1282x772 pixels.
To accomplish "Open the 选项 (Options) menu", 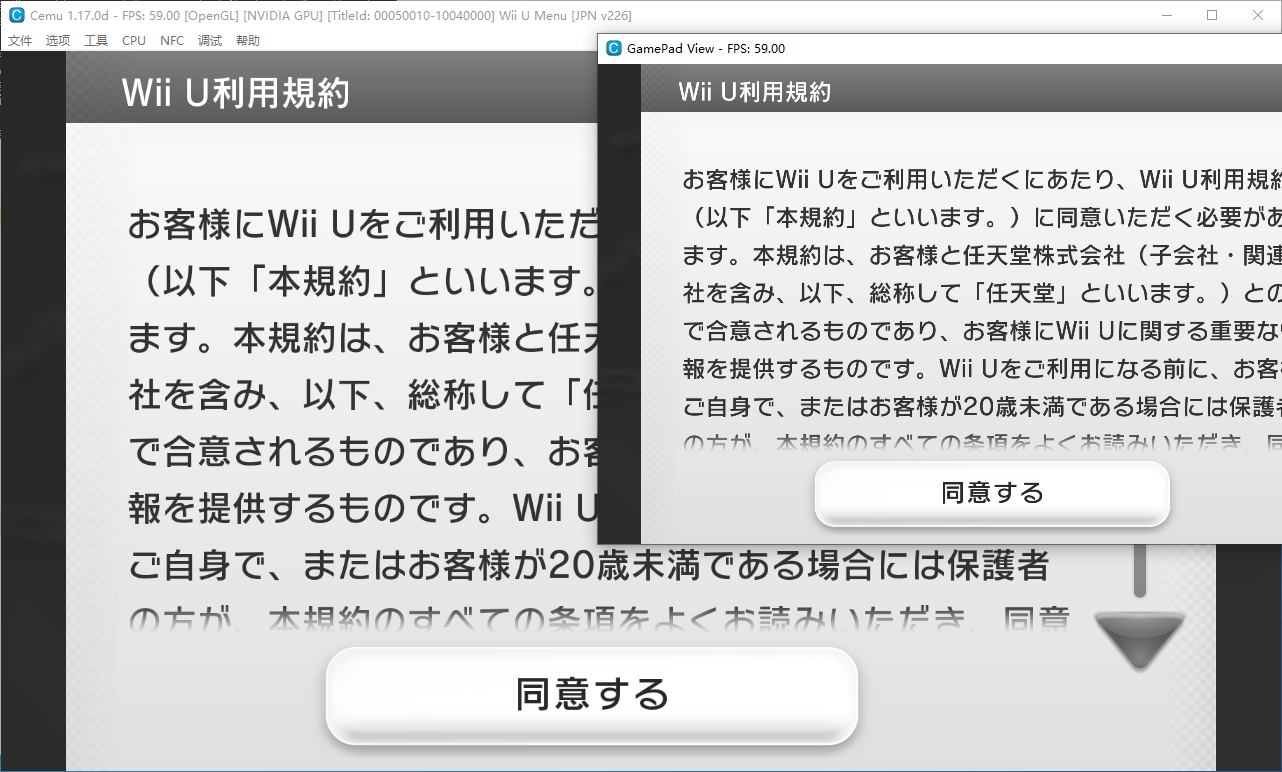I will click(x=57, y=40).
